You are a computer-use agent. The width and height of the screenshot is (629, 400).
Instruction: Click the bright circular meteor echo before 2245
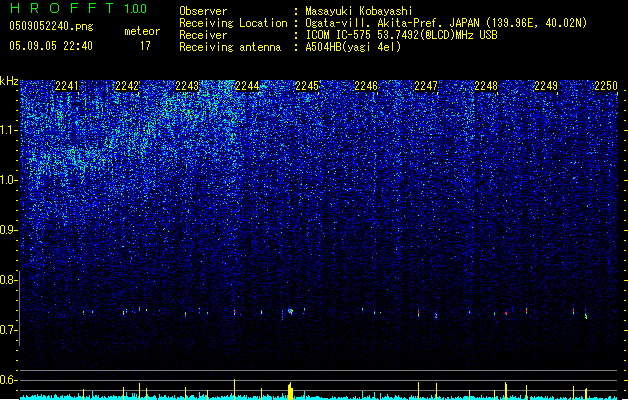290,311
